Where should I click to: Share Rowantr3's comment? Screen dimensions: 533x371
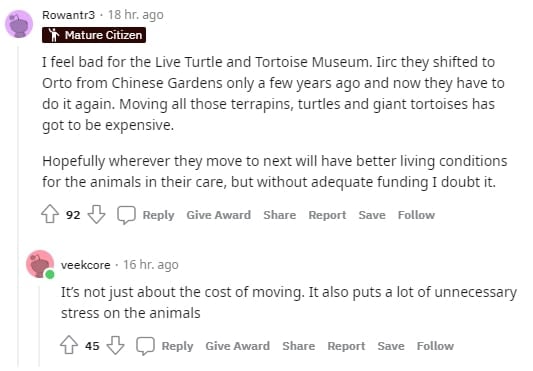279,215
